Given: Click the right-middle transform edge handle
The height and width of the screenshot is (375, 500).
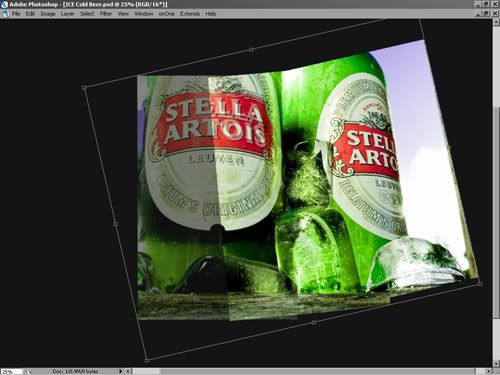Looking at the screenshot, I should click(x=449, y=148).
